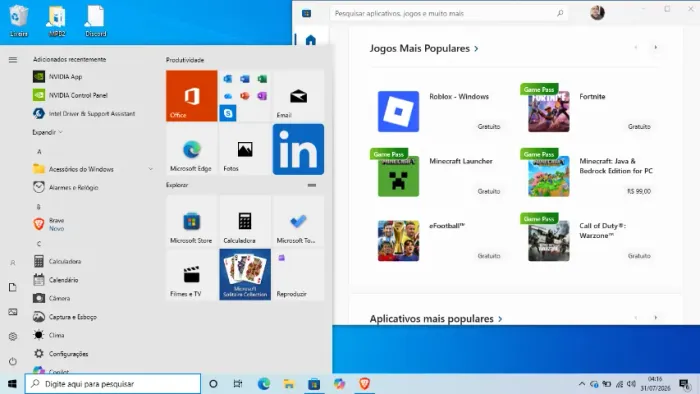Open the notification center icon

pos(684,384)
